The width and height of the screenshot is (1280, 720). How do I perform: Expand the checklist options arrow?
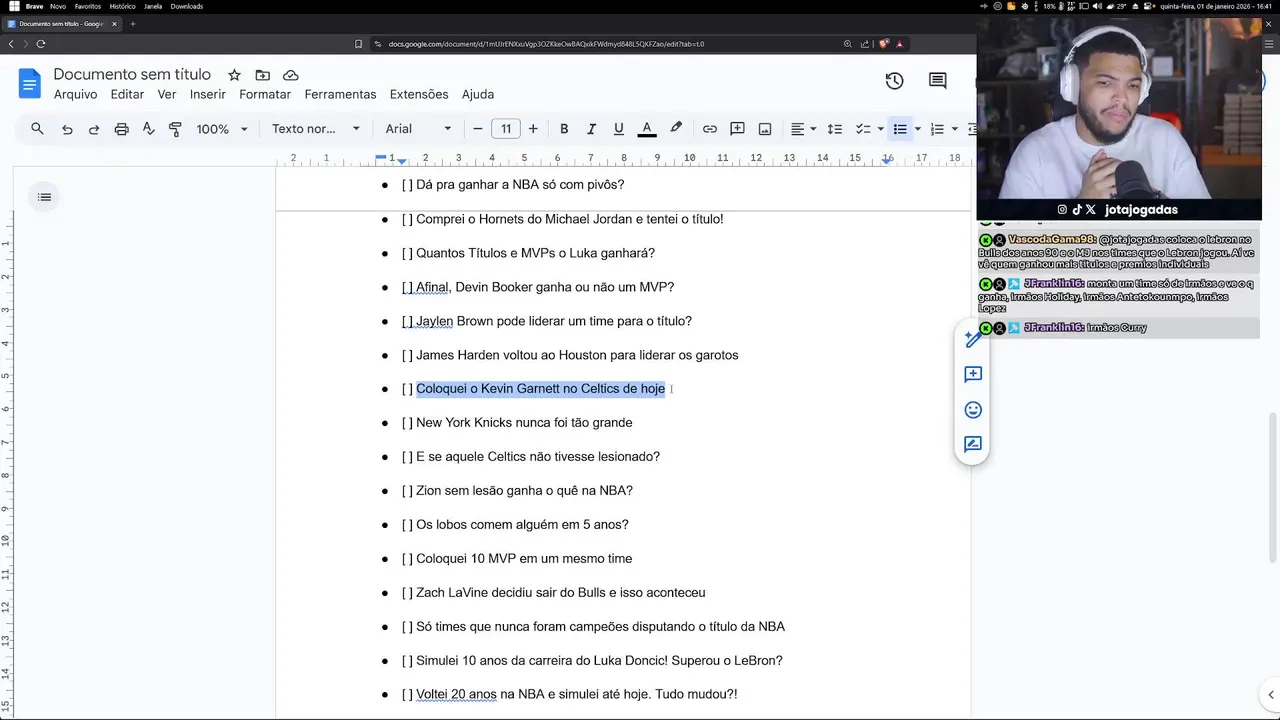[x=880, y=129]
